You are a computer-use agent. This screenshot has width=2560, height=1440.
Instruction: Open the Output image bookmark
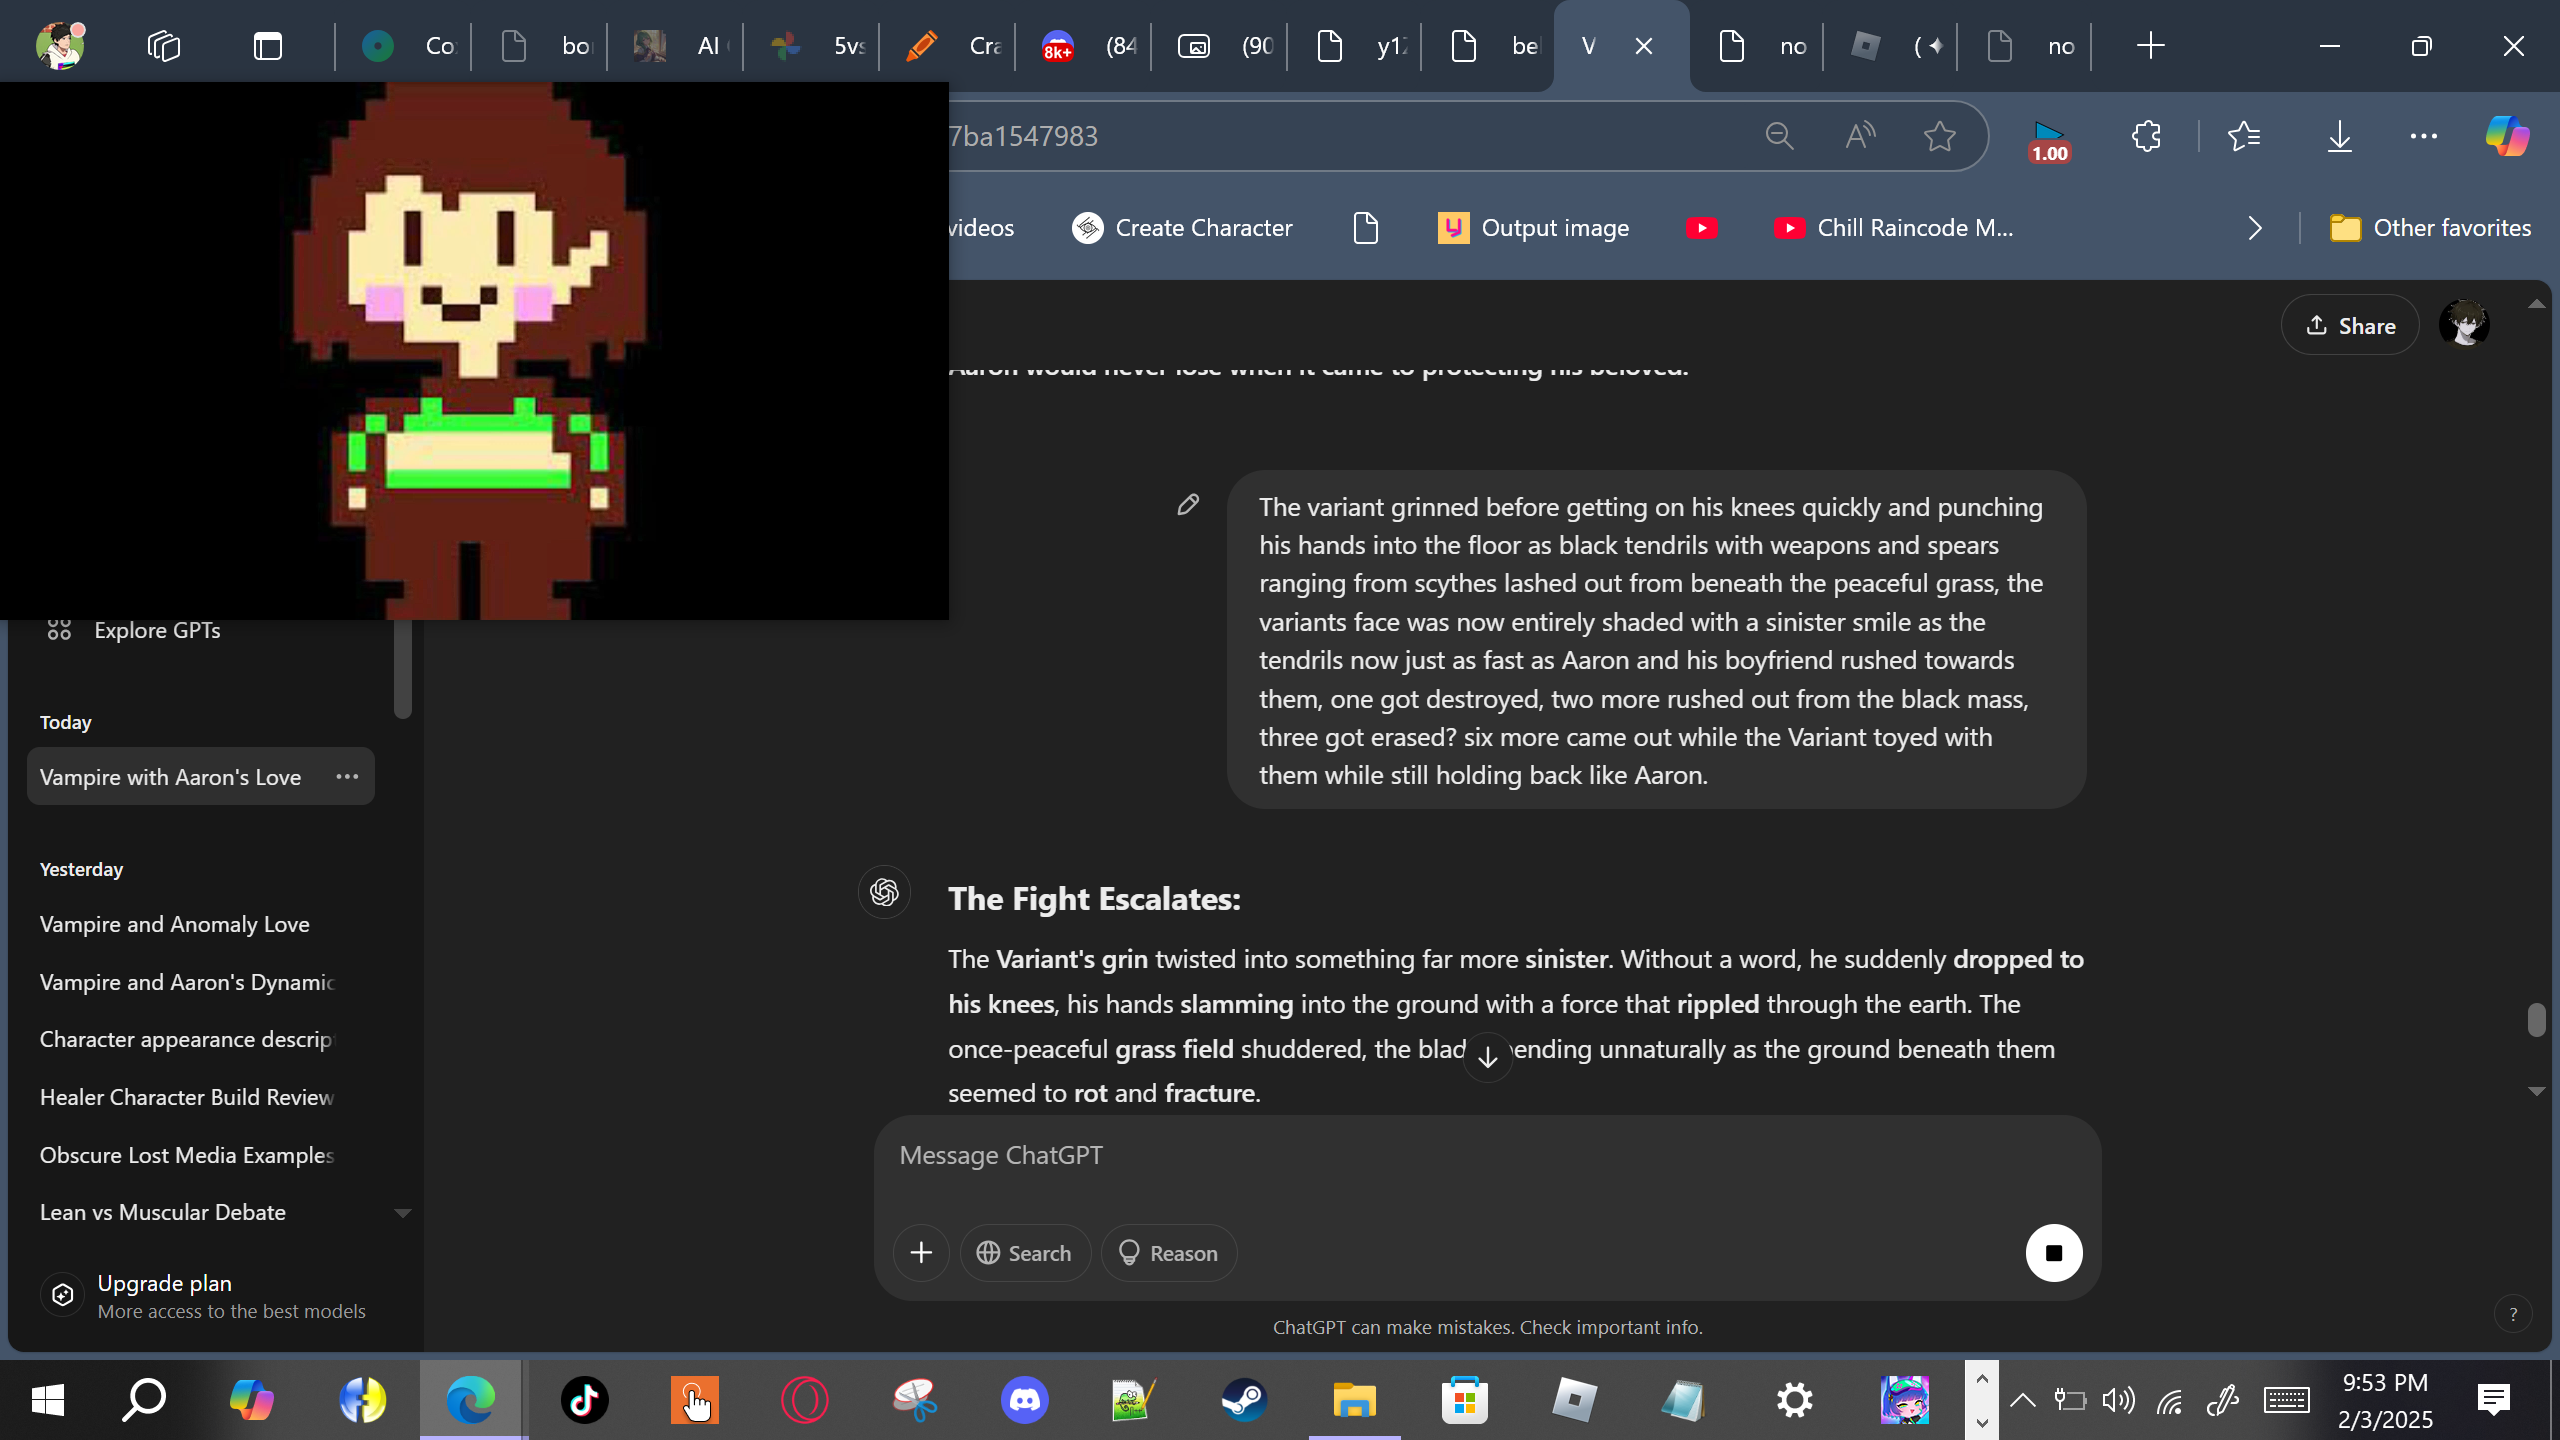point(1533,228)
